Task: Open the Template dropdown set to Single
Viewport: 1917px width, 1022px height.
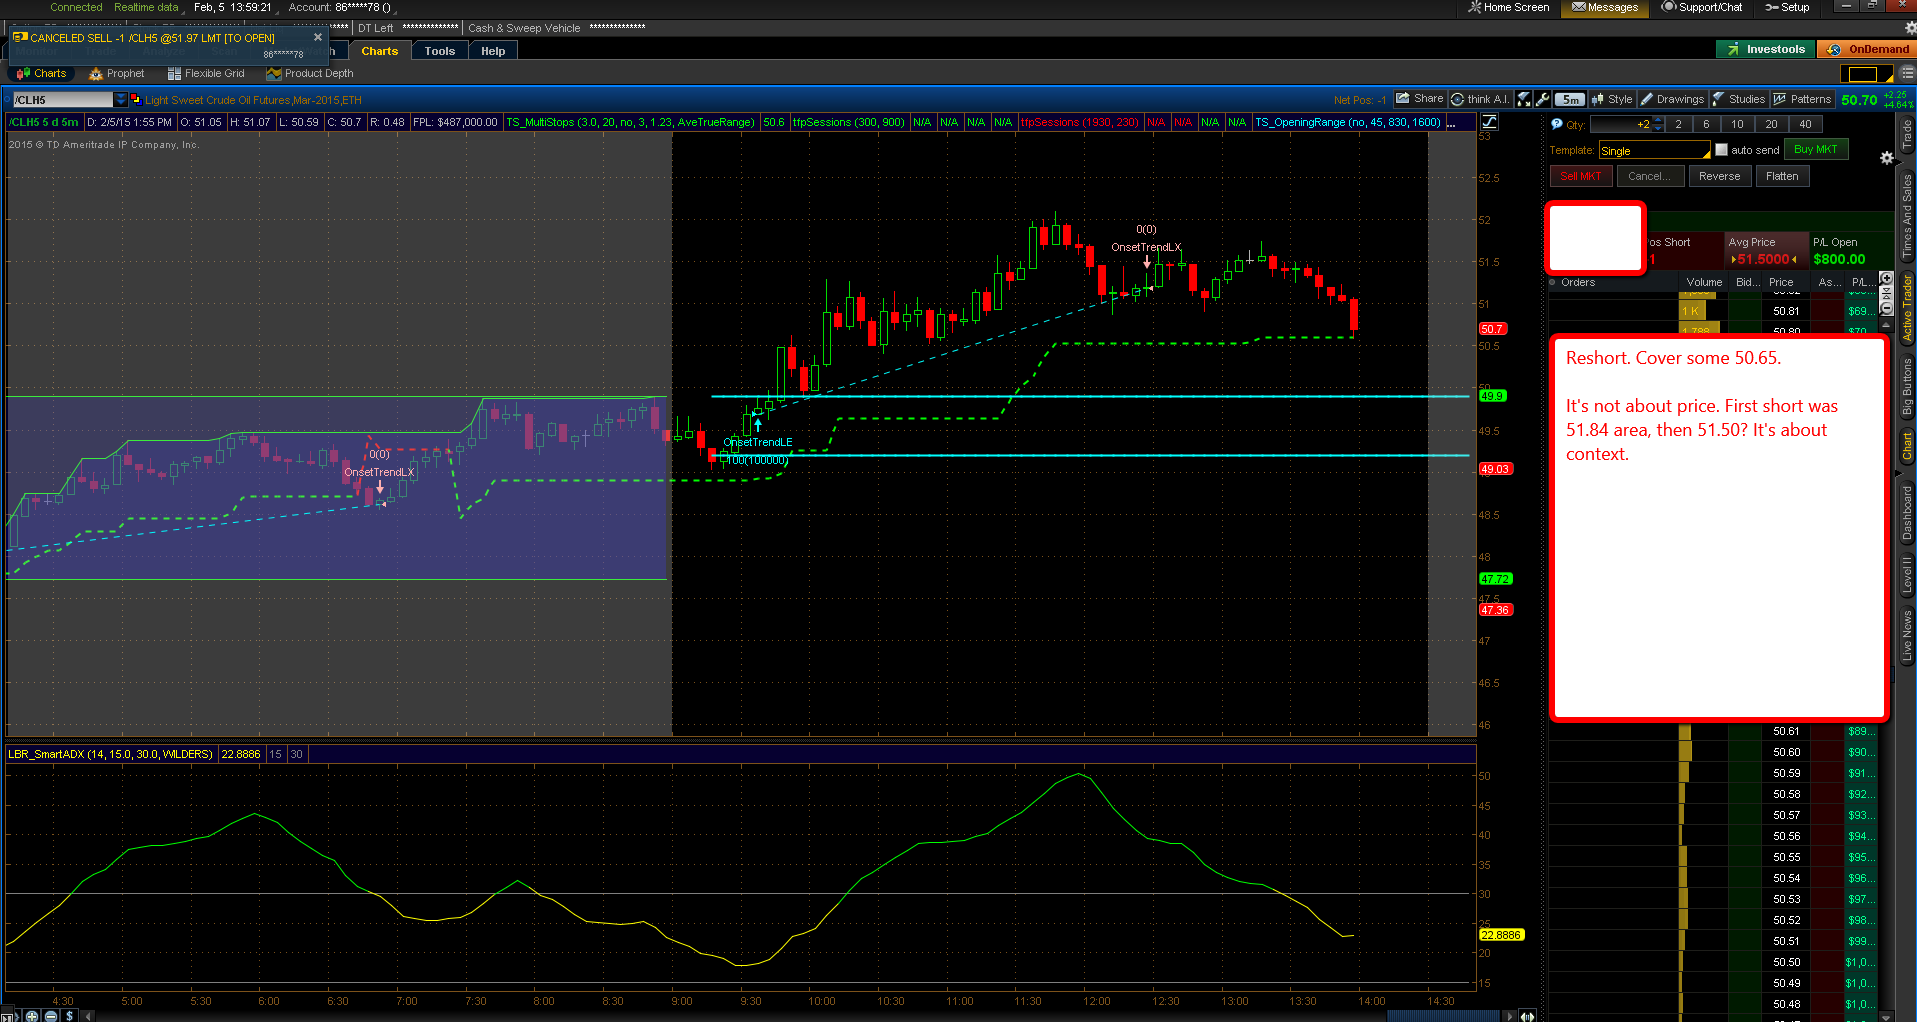Action: [x=1654, y=150]
